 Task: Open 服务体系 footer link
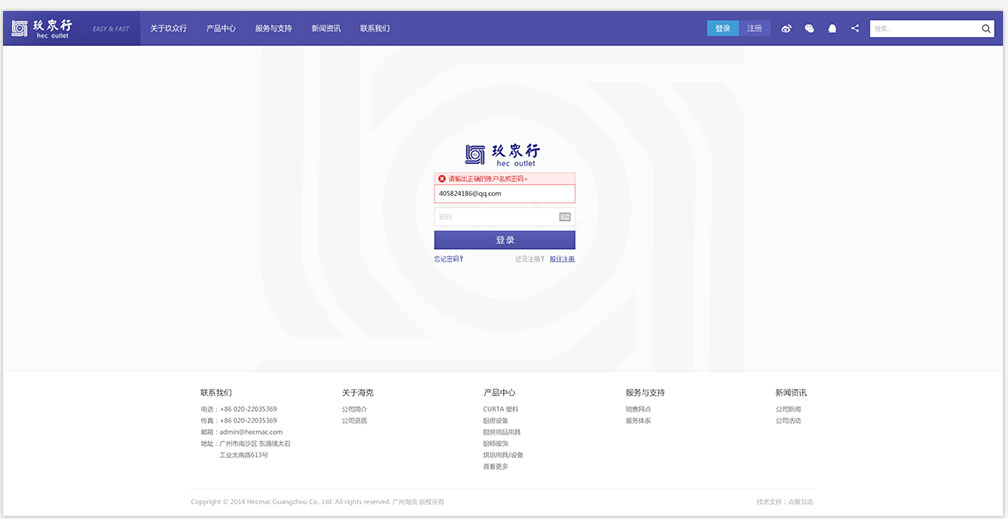638,421
